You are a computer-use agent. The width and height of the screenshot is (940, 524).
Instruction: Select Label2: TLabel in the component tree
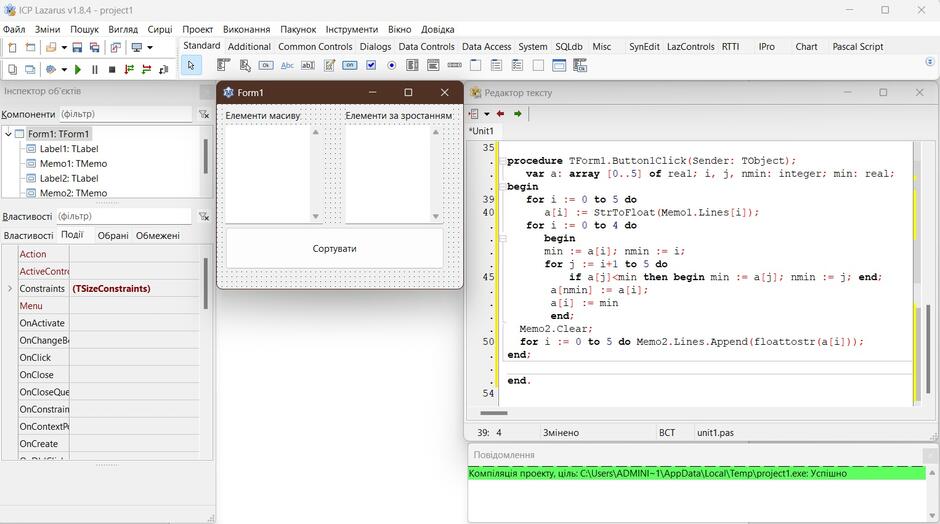pos(69,178)
